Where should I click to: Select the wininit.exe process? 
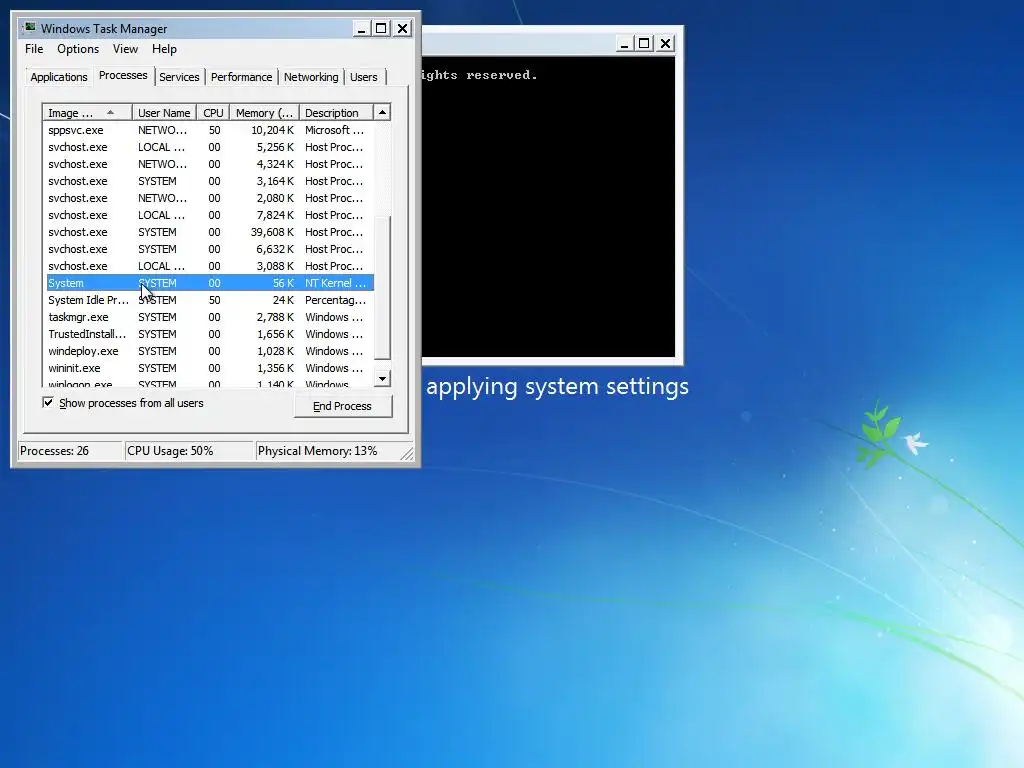(x=208, y=368)
